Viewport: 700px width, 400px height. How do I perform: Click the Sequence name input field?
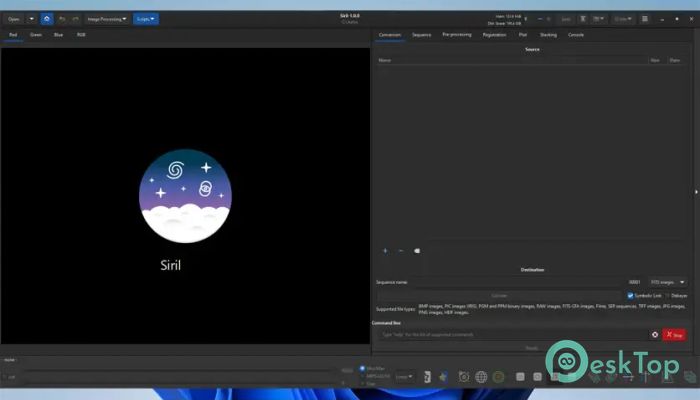coord(517,282)
